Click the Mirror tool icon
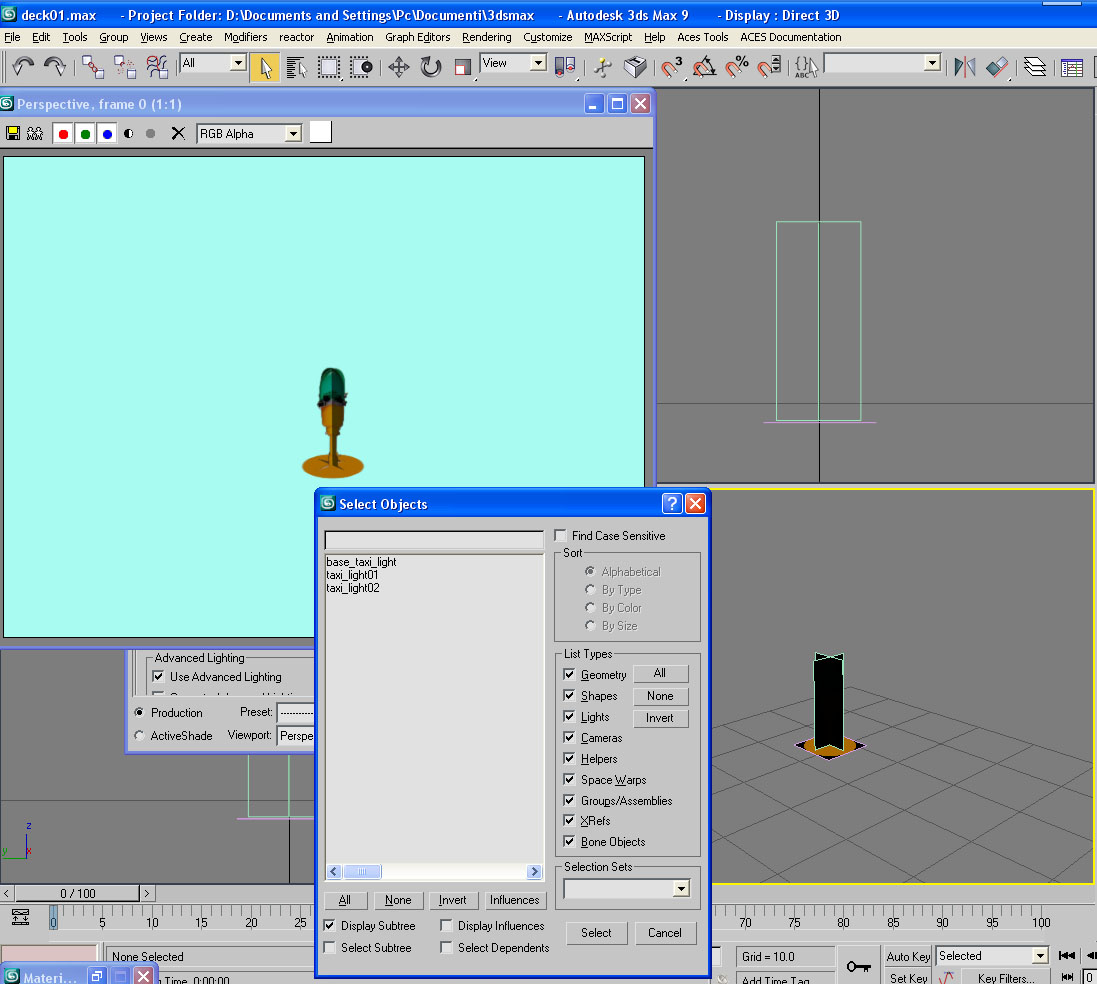This screenshot has height=984, width=1097. (x=965, y=67)
